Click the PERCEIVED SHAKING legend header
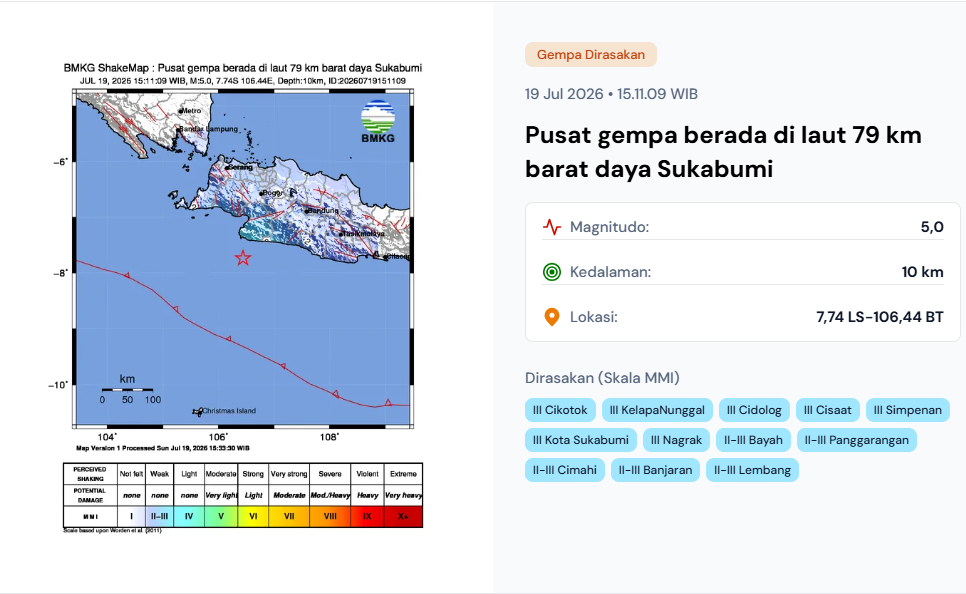Screen dimensions: 966x594 pyautogui.click(x=90, y=474)
